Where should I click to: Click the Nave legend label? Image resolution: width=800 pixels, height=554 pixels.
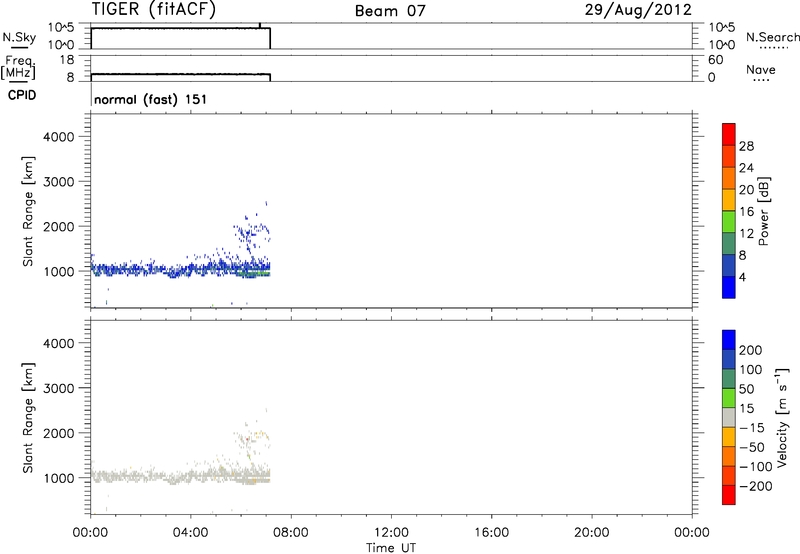[x=761, y=70]
